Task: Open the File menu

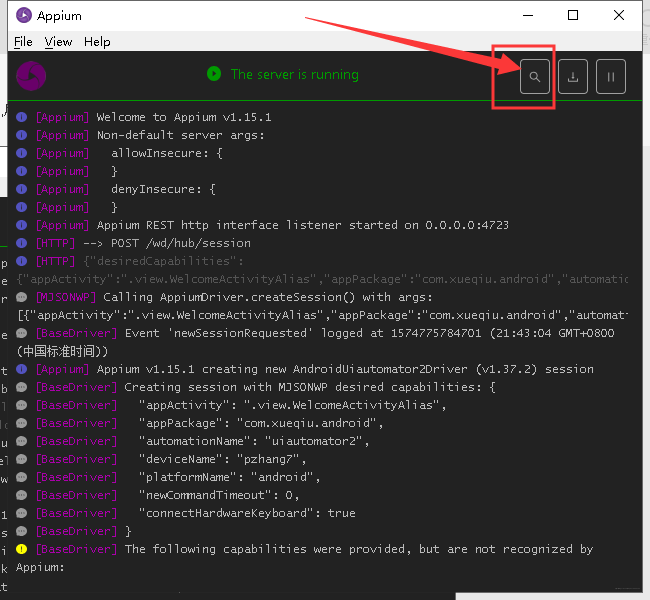Action: pos(23,42)
